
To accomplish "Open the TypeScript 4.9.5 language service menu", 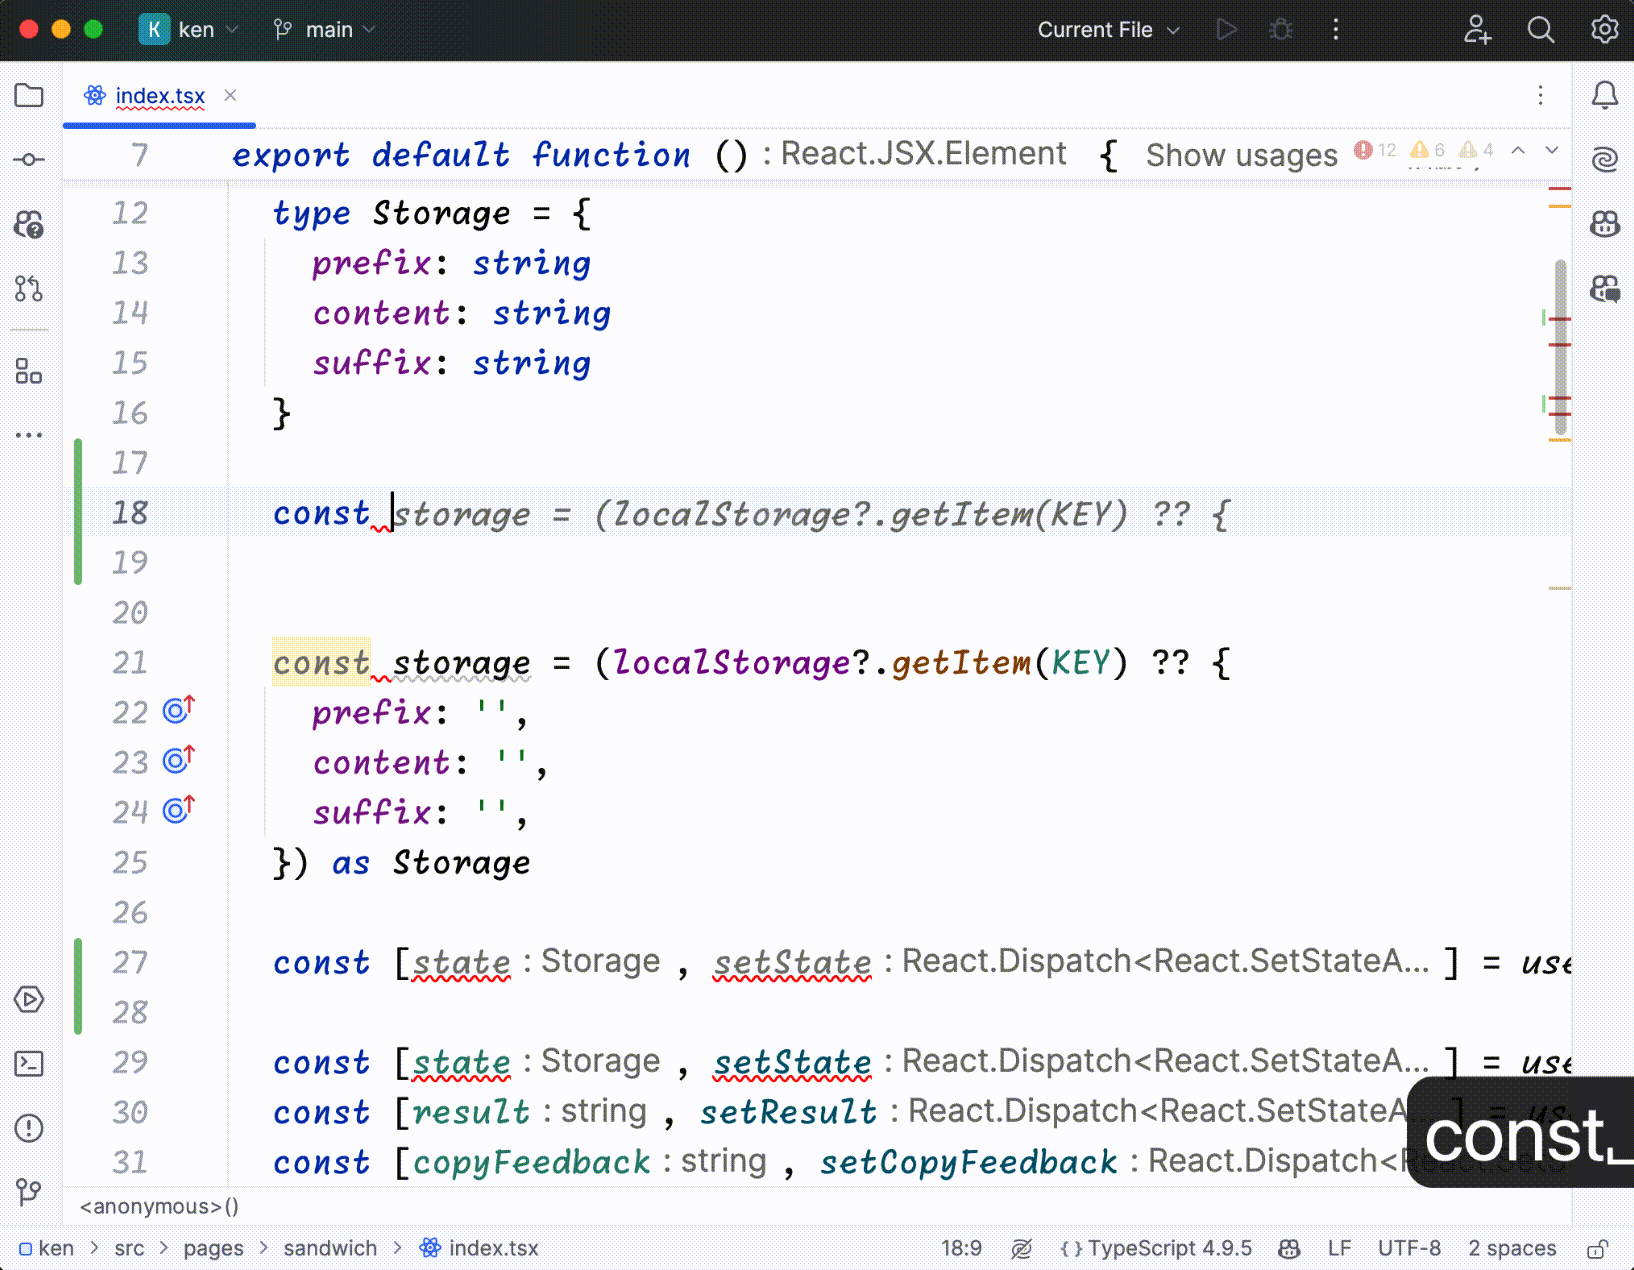I will point(1155,1248).
